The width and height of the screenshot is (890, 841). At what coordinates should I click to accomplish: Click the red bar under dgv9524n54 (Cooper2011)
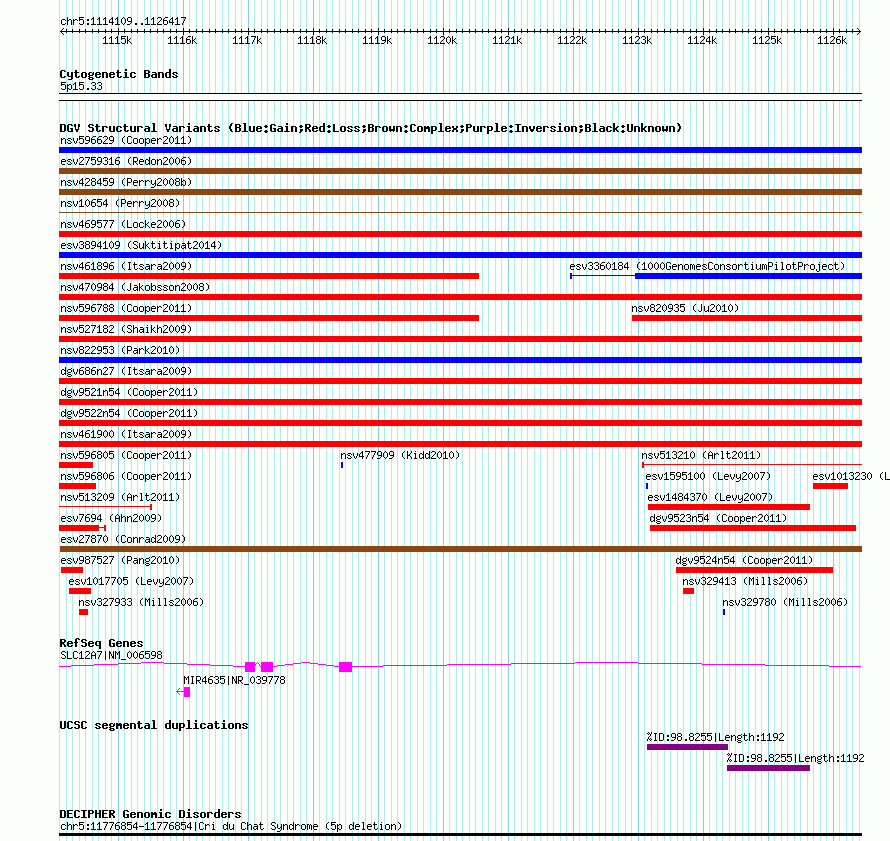754,570
